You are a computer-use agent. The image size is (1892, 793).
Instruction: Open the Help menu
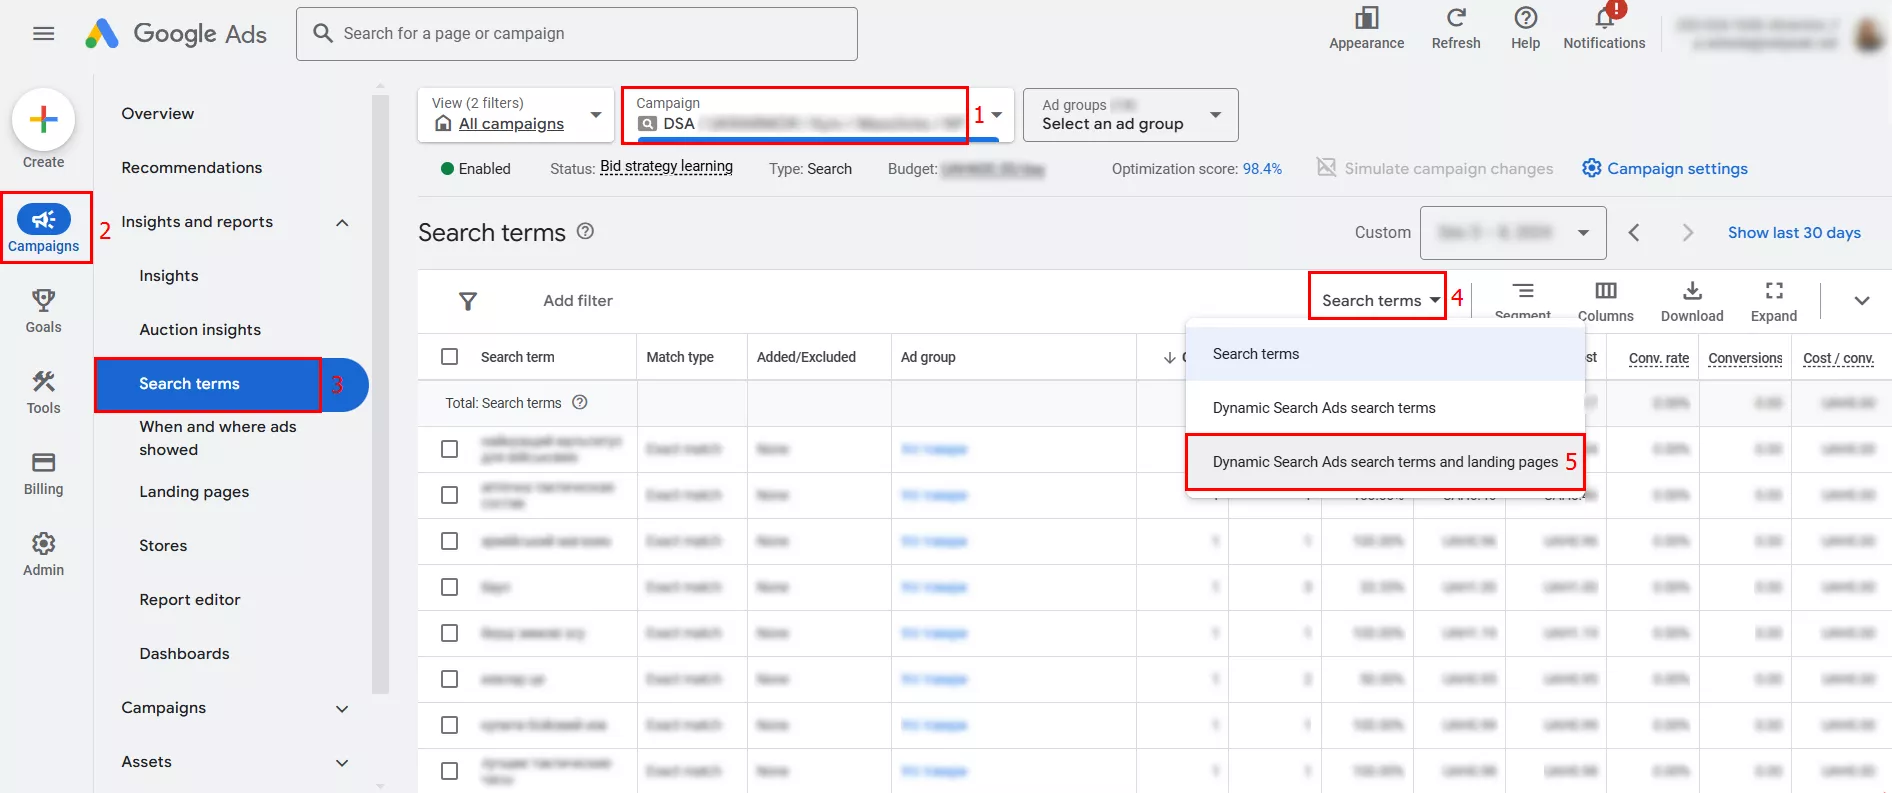(x=1525, y=28)
